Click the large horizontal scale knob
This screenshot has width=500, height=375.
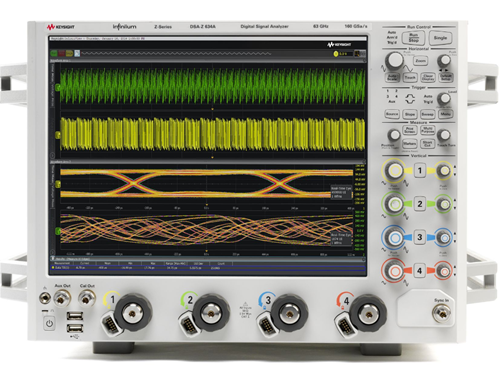pos(394,61)
